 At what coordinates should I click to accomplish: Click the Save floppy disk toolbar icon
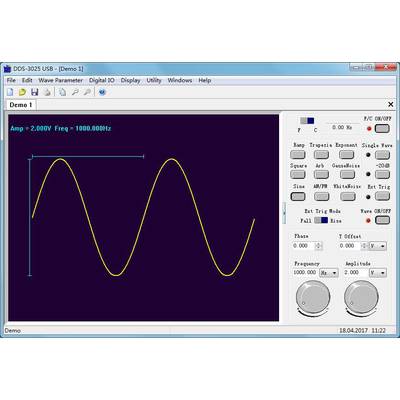(34, 92)
